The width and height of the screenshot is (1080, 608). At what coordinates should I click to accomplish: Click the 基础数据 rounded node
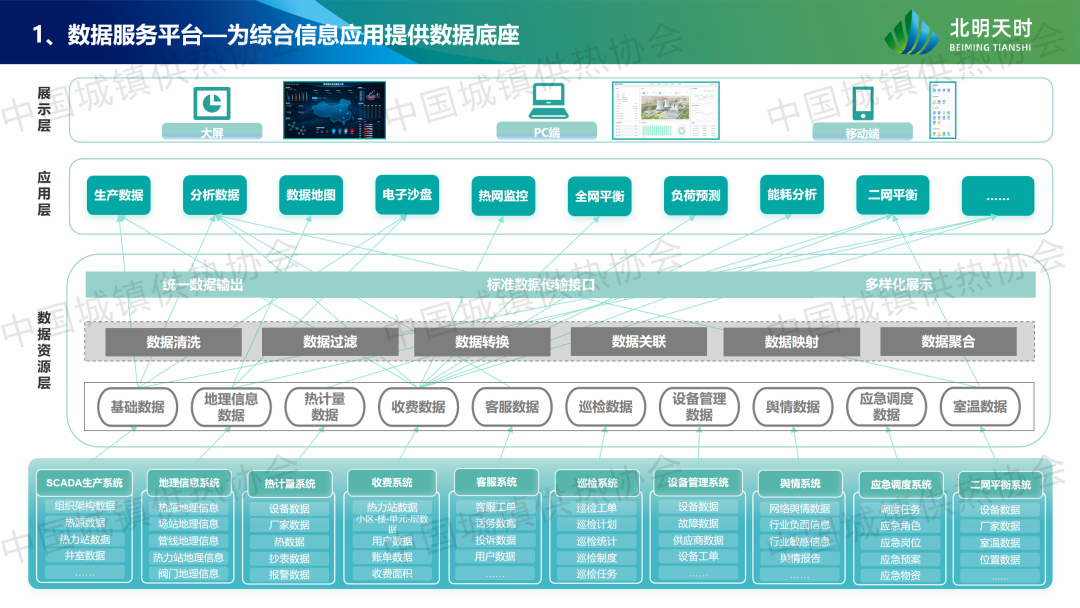click(x=137, y=407)
